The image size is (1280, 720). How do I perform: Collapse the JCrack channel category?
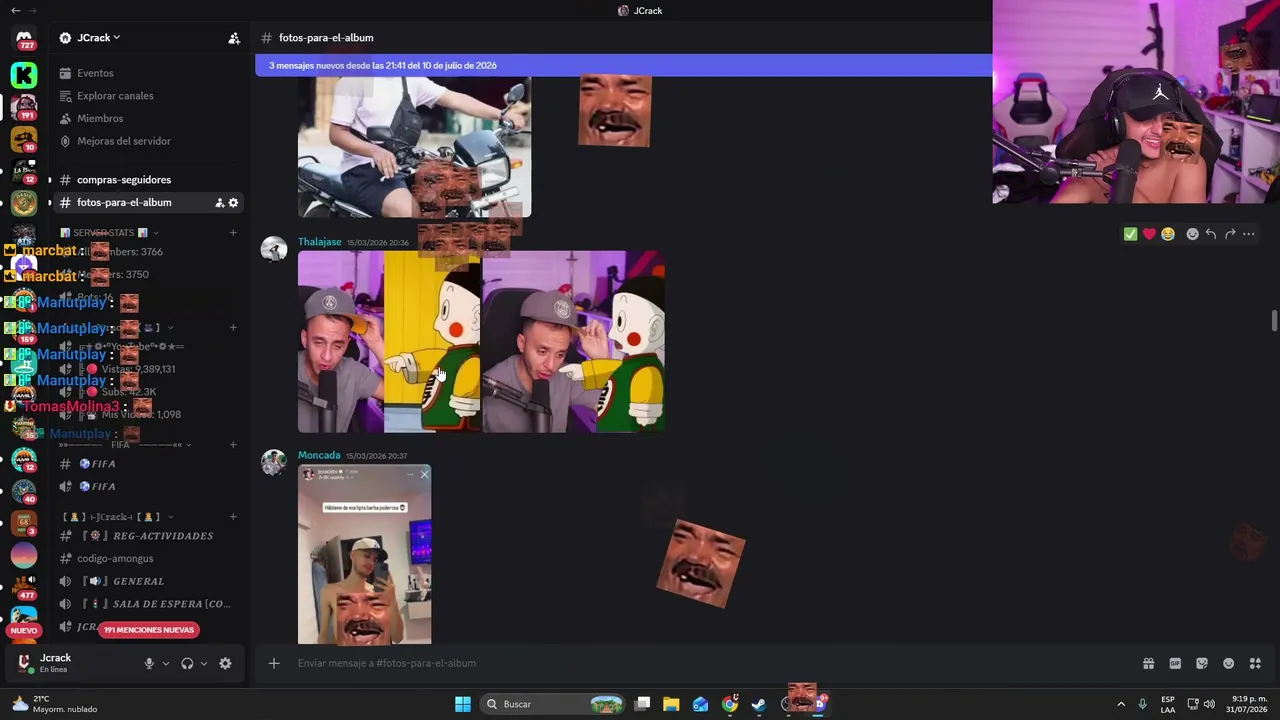tap(118, 517)
